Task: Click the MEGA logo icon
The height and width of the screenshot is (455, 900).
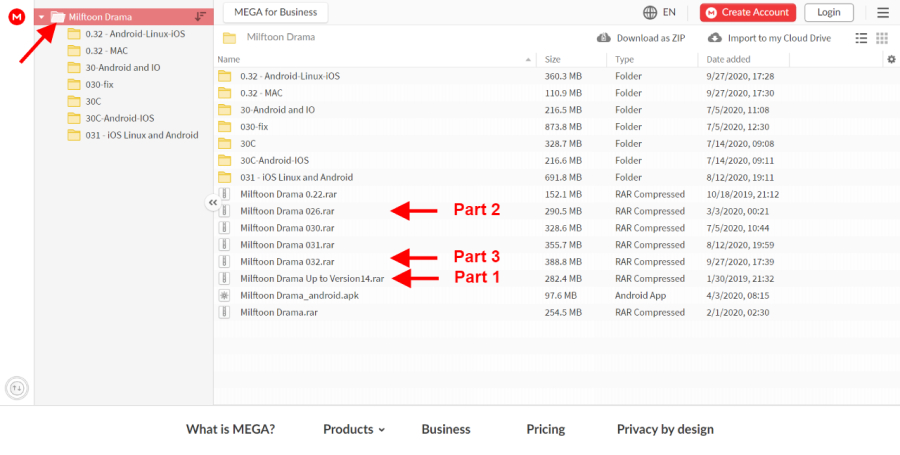Action: (17, 17)
